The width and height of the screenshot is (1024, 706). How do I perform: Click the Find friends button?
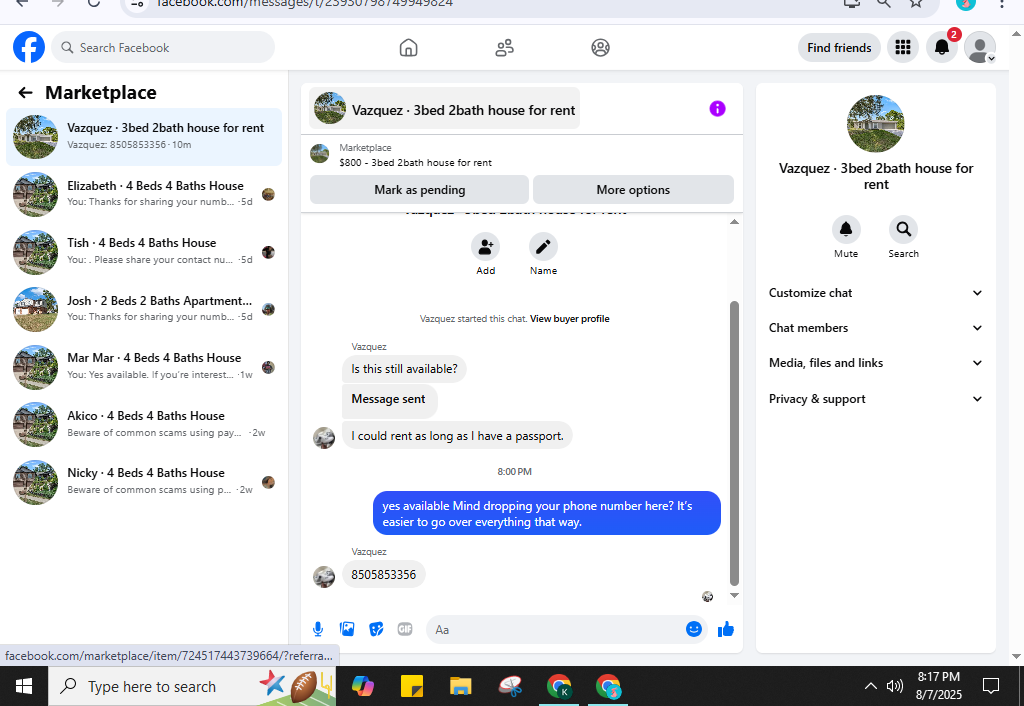click(x=839, y=48)
